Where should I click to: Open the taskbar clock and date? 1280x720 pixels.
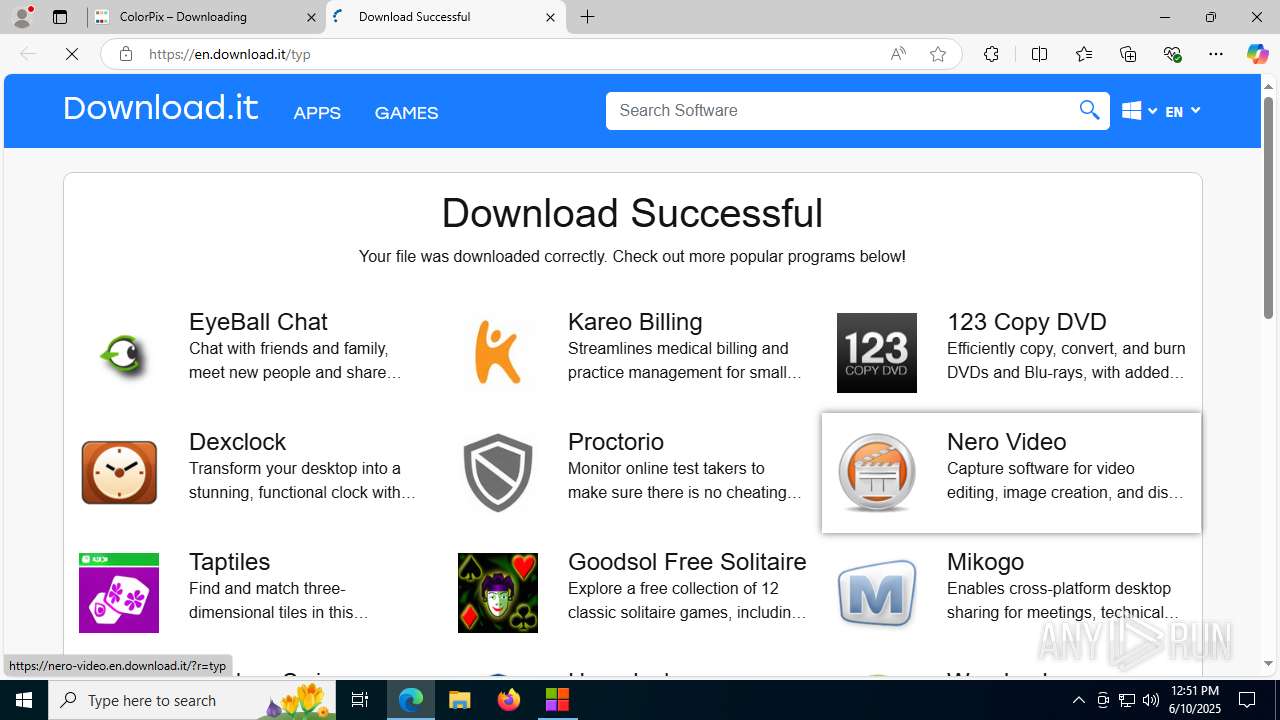tap(1194, 700)
